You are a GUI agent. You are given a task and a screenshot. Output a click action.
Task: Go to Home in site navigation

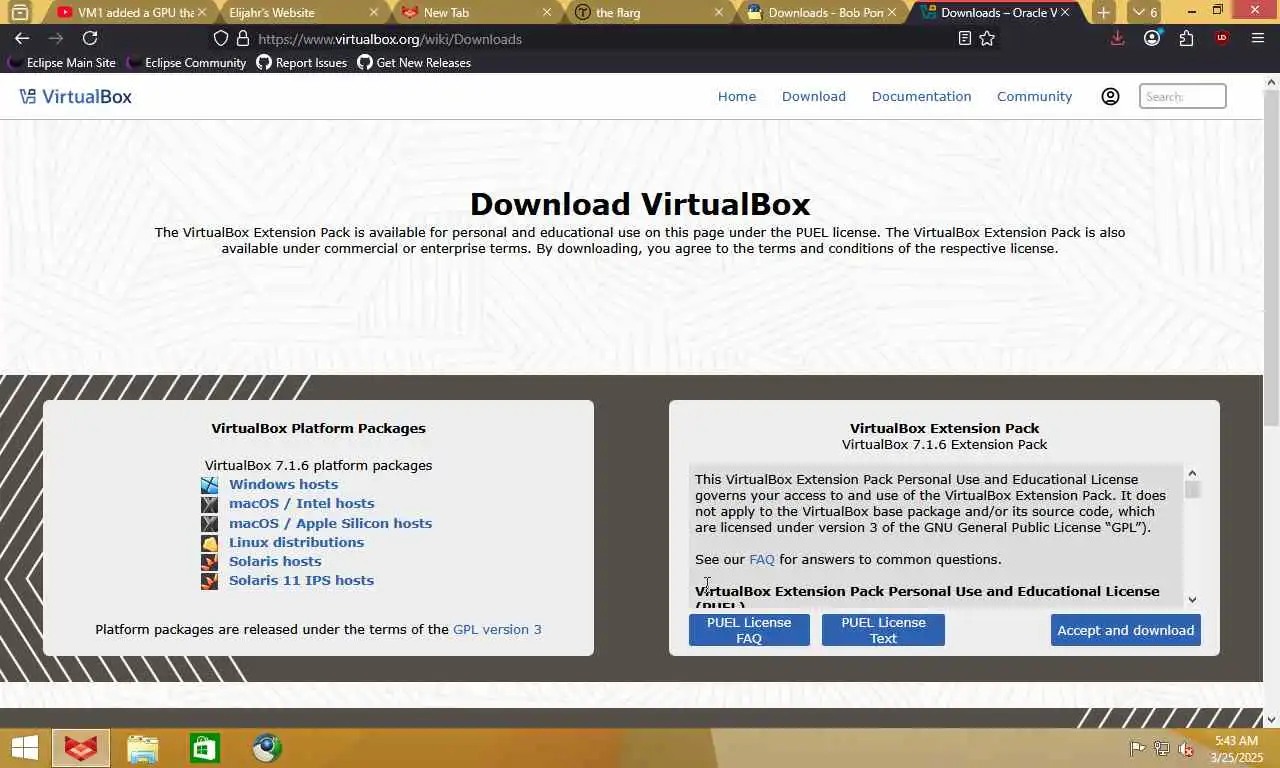[737, 96]
